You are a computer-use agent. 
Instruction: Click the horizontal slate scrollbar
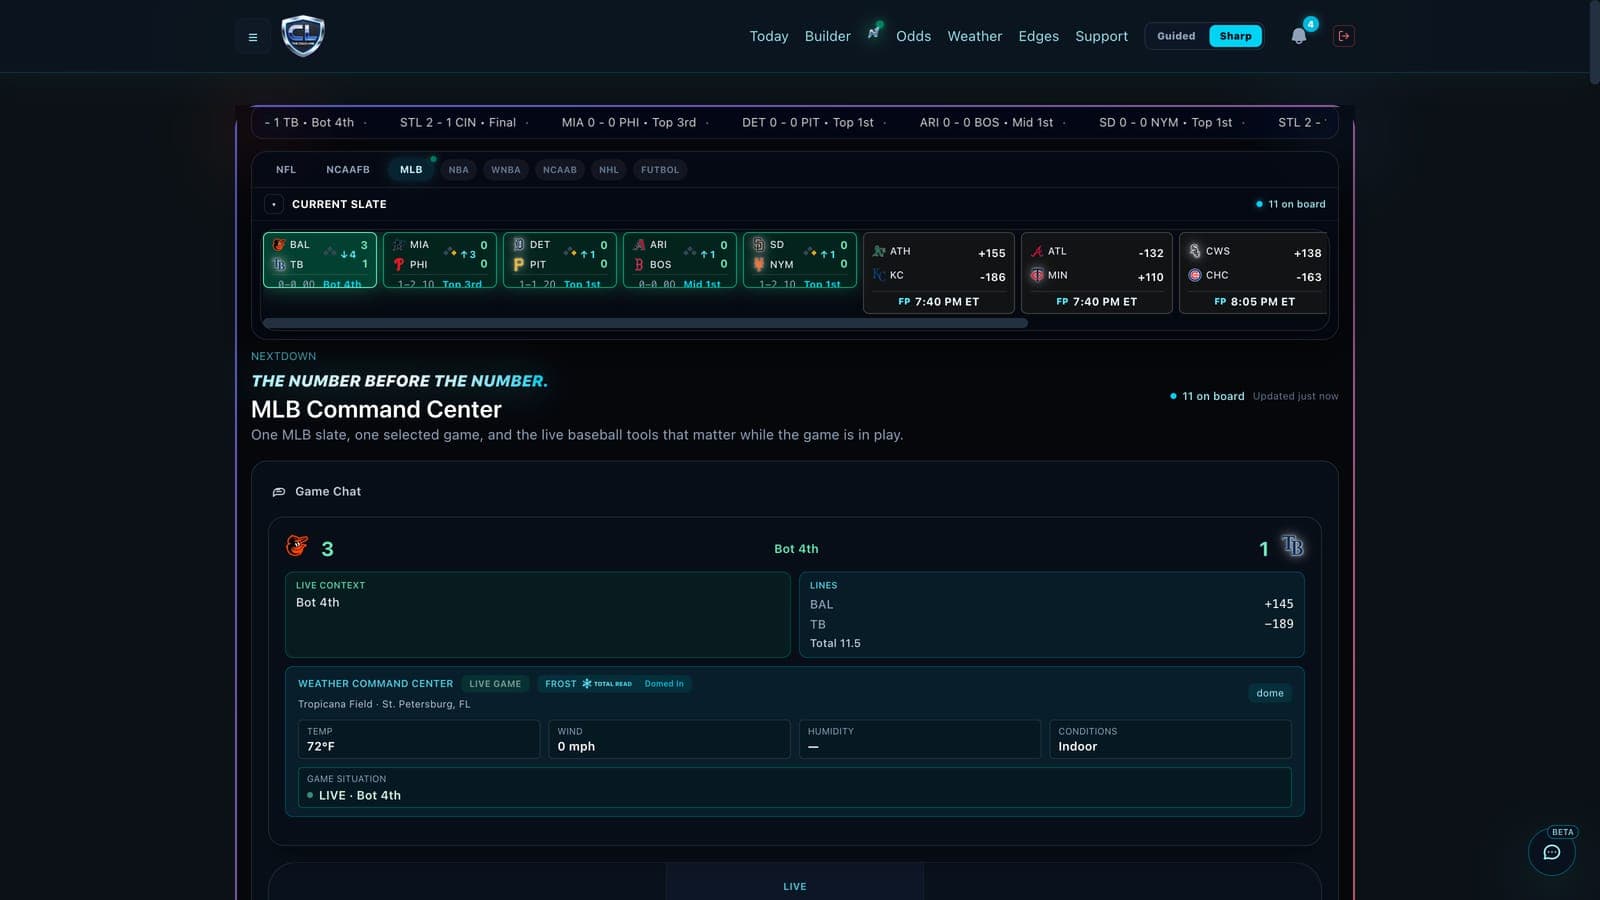point(645,323)
